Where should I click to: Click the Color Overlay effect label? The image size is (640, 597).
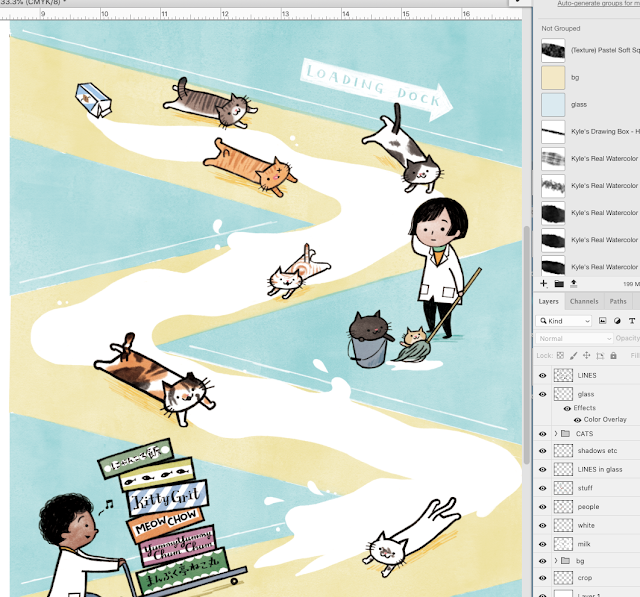coord(605,419)
